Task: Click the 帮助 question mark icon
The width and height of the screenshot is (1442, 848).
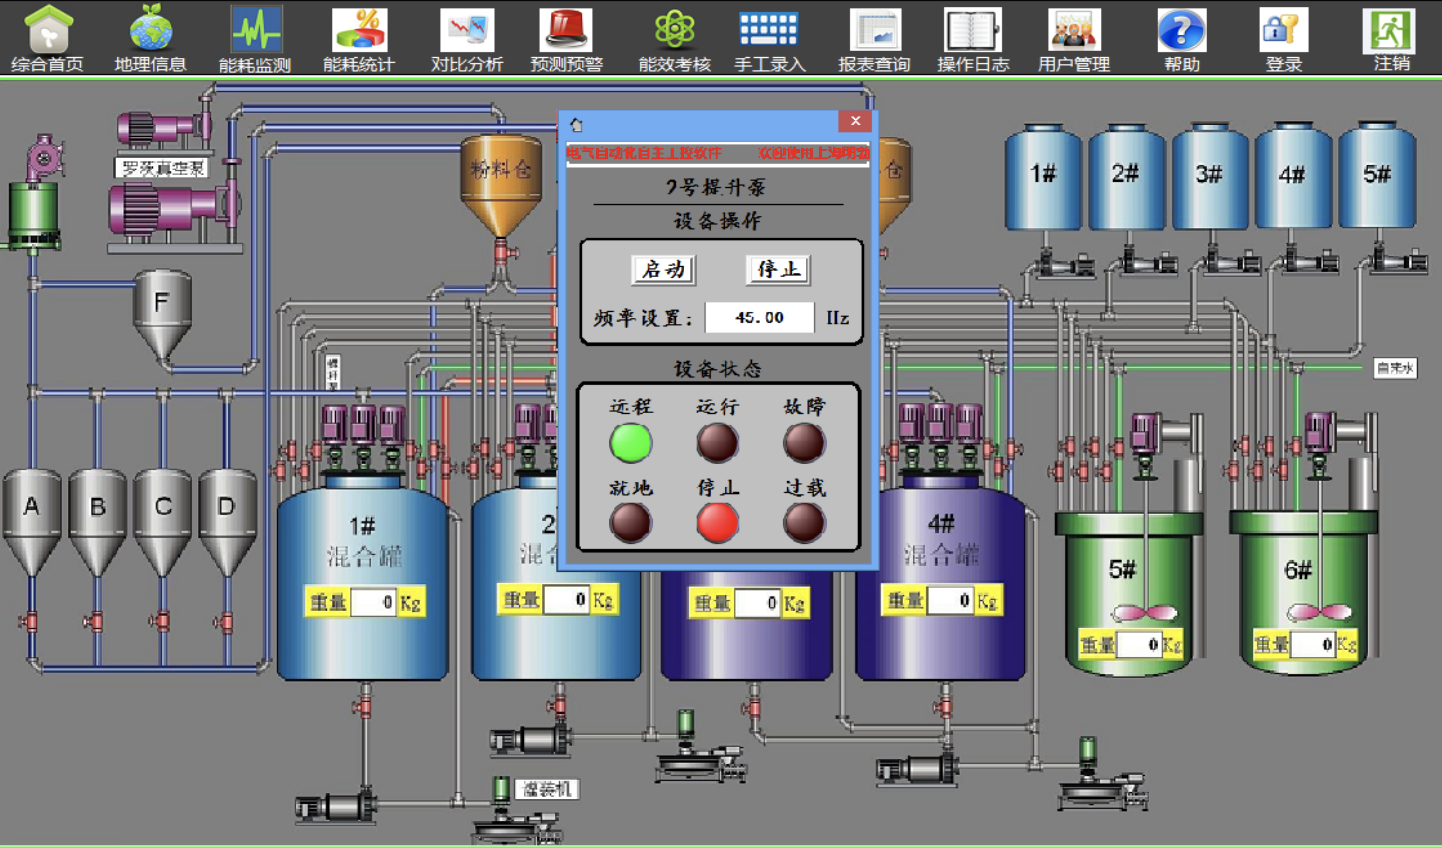Action: 1181,29
